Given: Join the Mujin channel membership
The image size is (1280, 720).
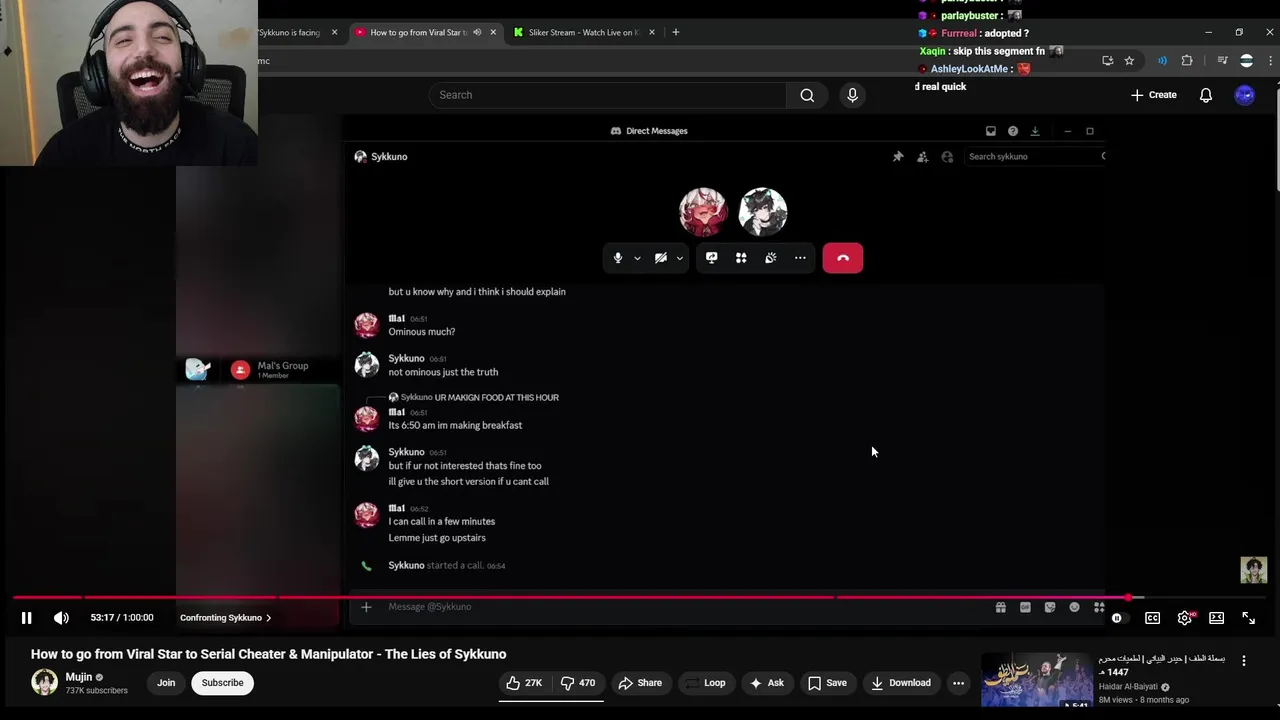Looking at the screenshot, I should 166,683.
